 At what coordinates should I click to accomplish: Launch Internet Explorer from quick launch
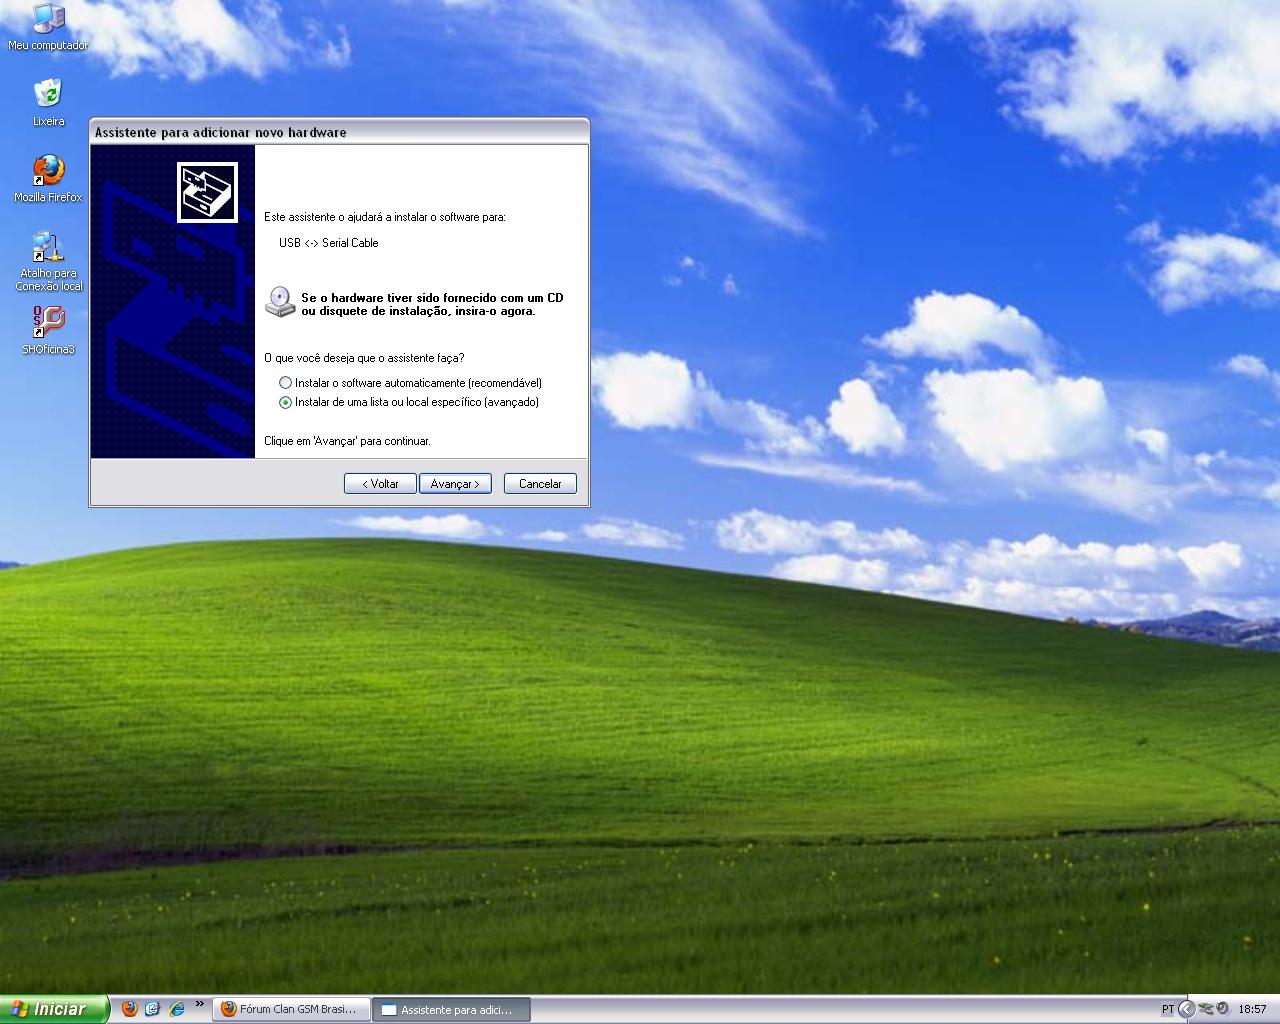(176, 1009)
